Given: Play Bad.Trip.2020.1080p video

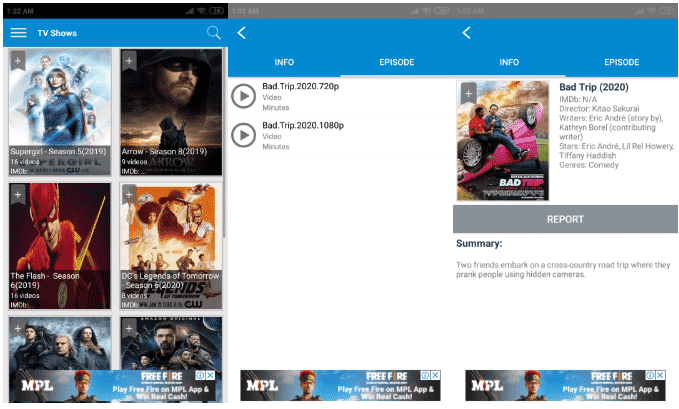Looking at the screenshot, I should 243,135.
